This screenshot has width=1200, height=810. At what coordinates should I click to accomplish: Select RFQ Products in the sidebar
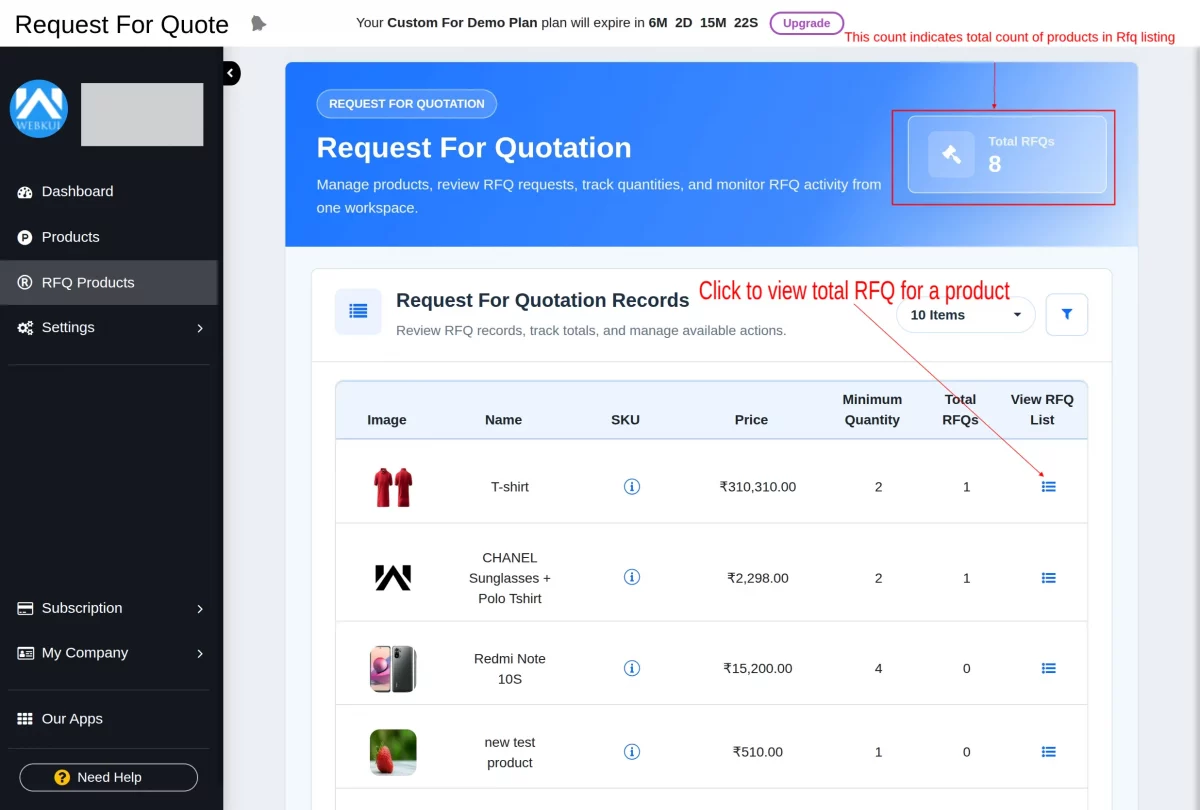[109, 283]
